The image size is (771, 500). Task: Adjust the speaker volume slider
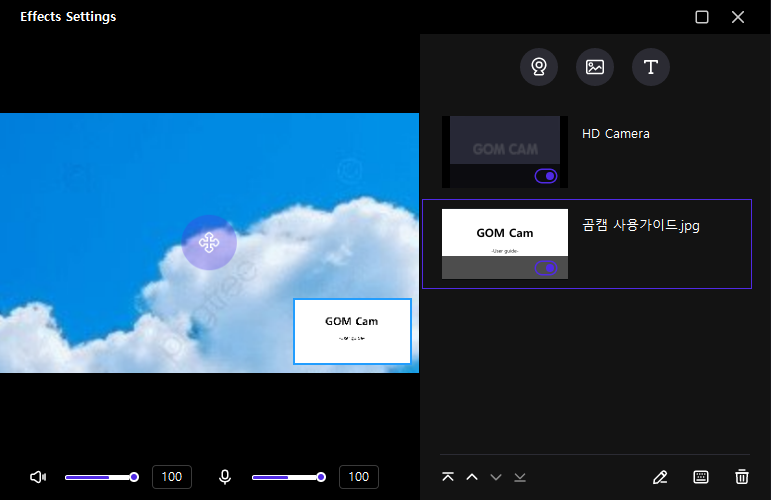tap(100, 477)
